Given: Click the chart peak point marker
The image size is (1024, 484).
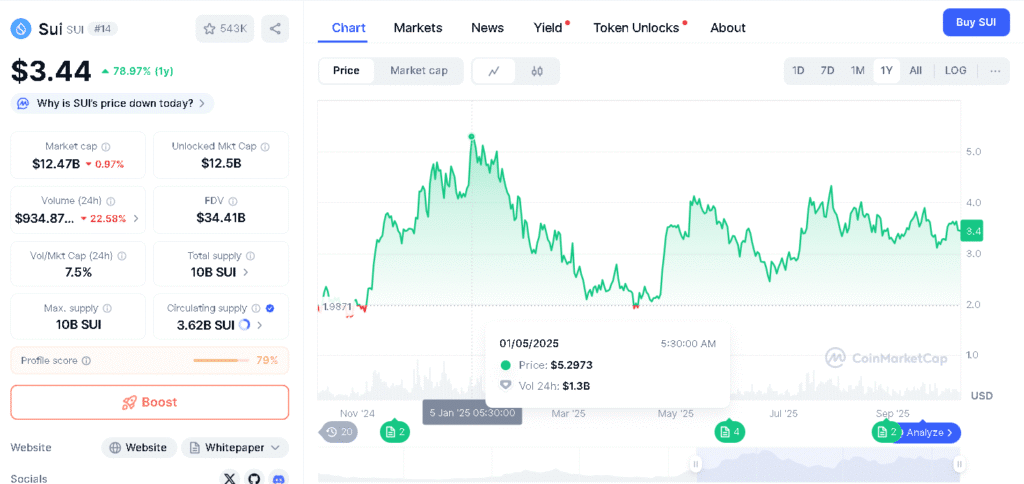Looking at the screenshot, I should pos(472,137).
